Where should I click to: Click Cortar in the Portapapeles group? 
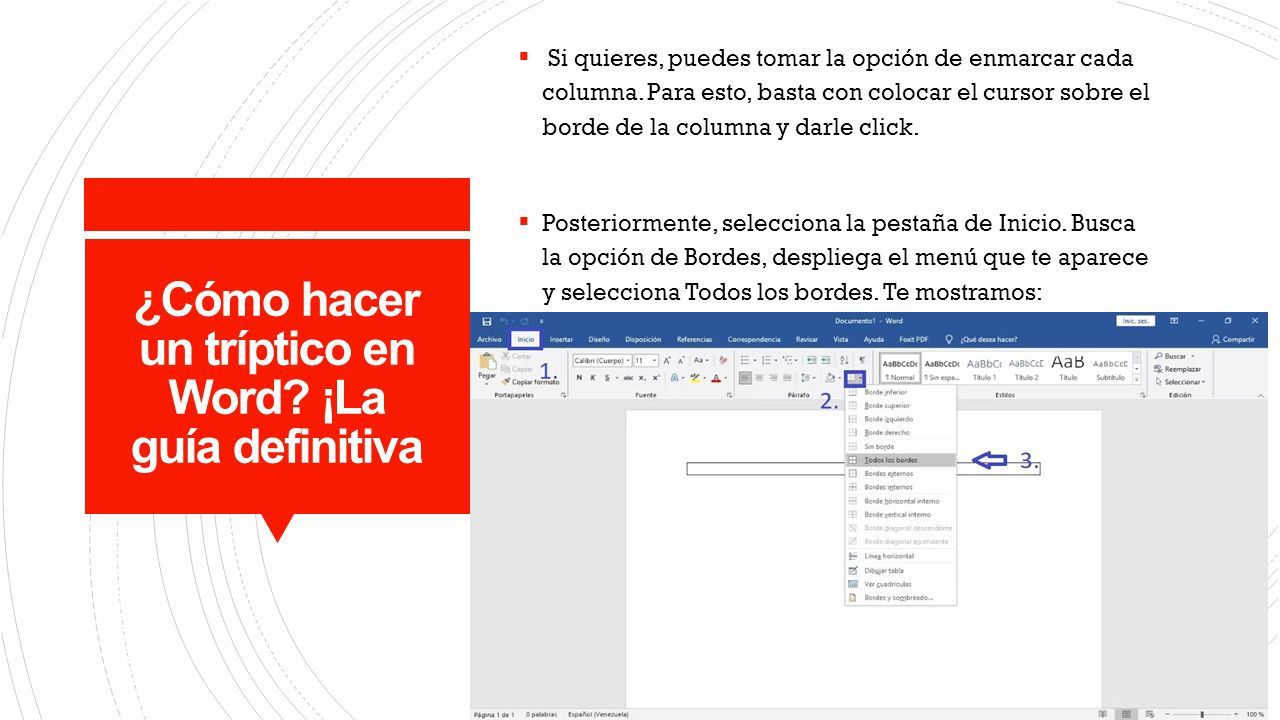(x=517, y=356)
